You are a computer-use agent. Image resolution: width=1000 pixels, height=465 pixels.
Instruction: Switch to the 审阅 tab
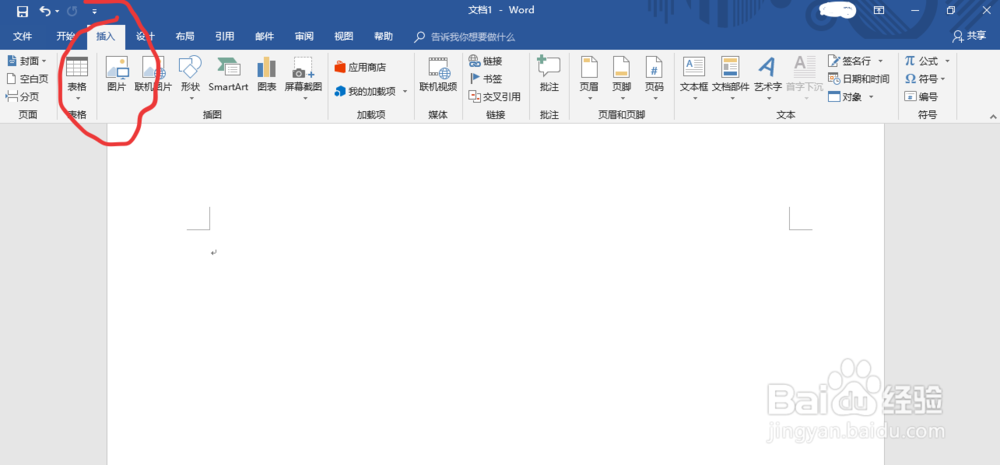304,36
